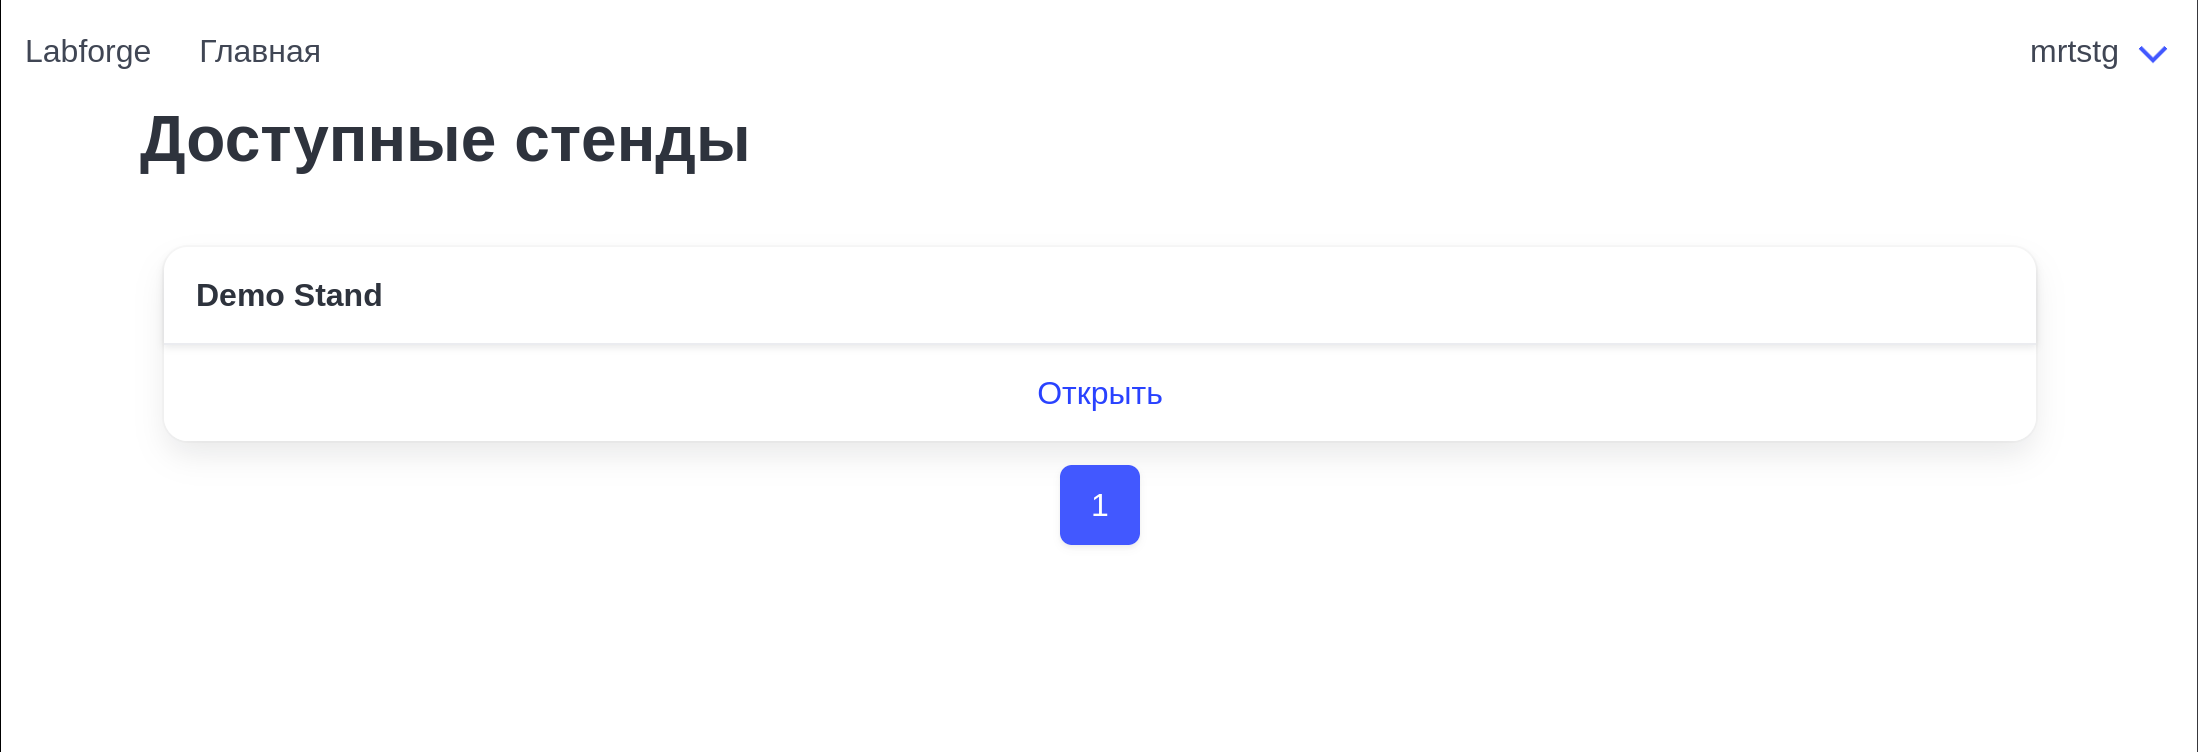Return home via Labforge logo text
Screen dimensions: 2198x752
pos(88,51)
